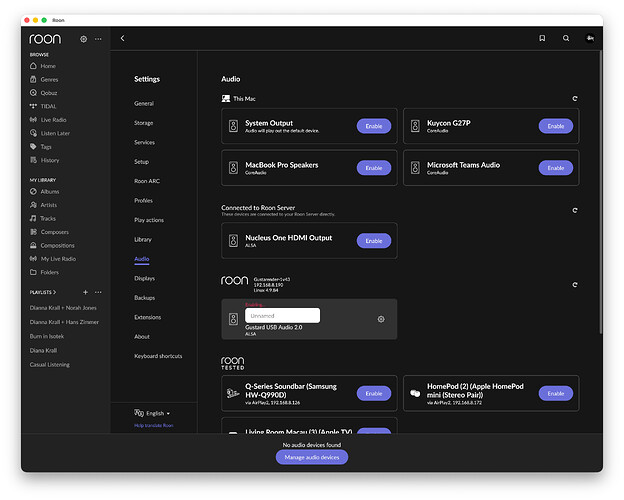
Task: Open Tags in sidebar
Action: [41, 147]
